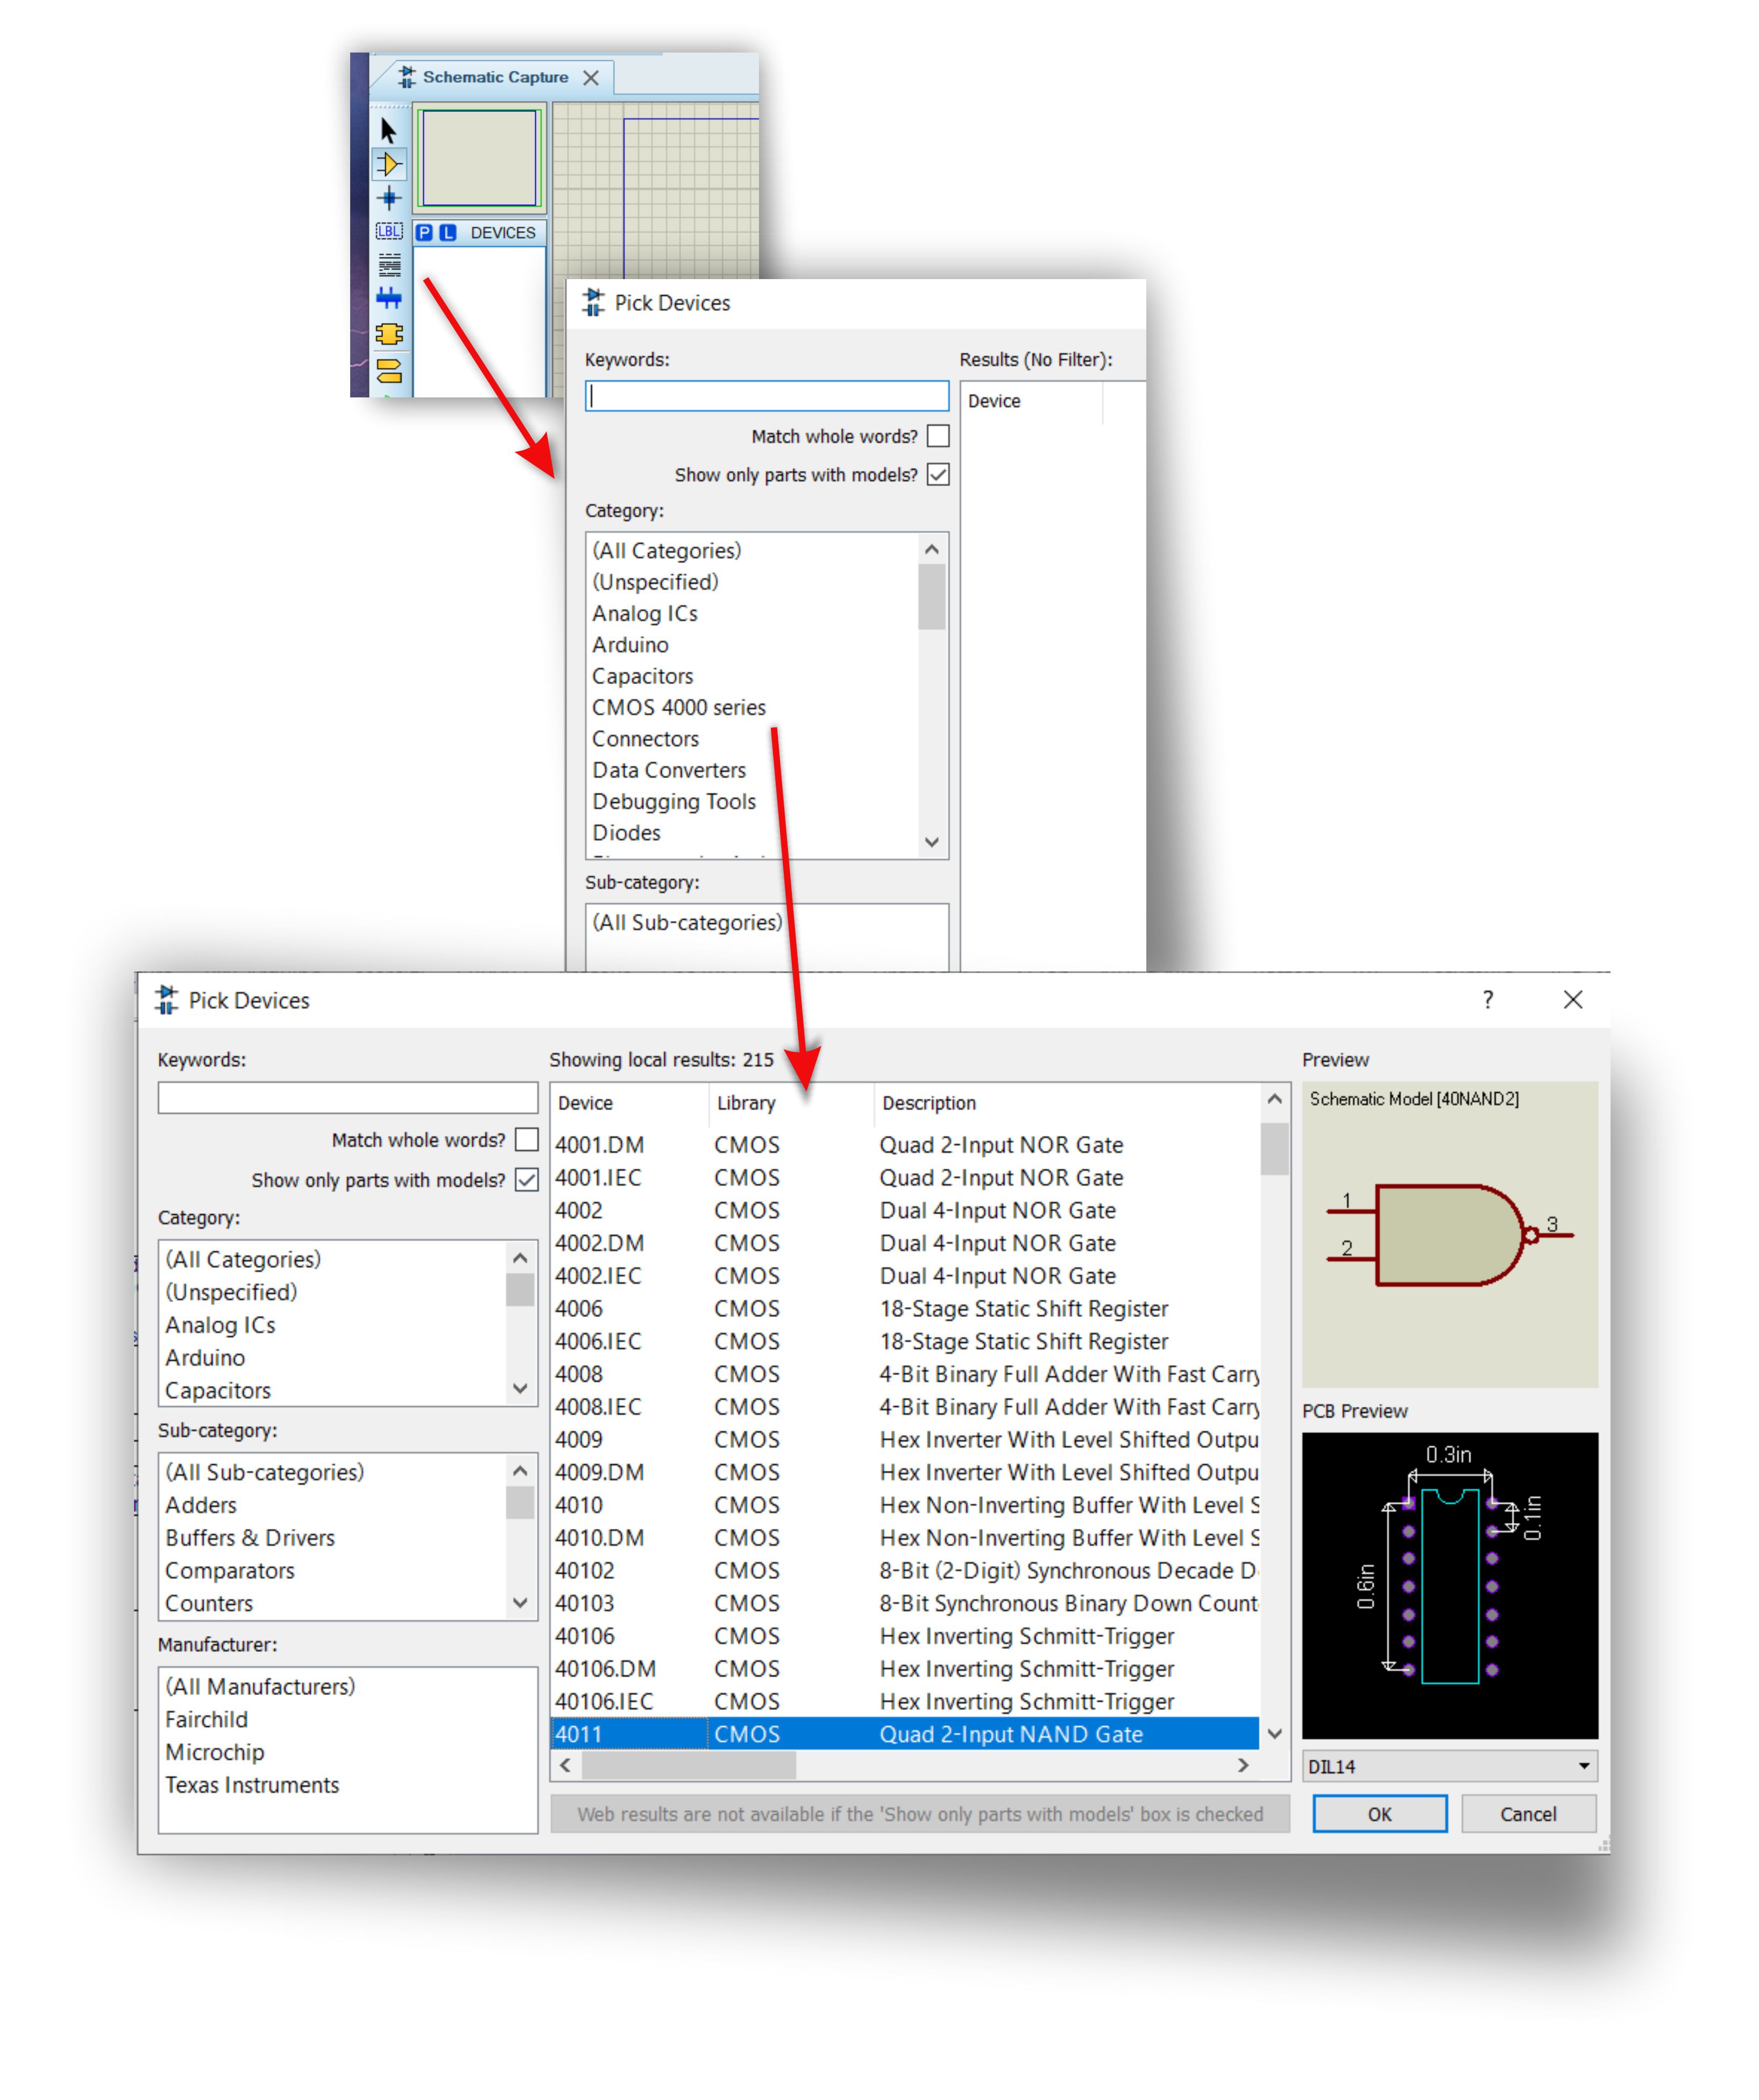1759x2100 pixels.
Task: Select the Subcircuit mode tool
Action: [x=388, y=334]
